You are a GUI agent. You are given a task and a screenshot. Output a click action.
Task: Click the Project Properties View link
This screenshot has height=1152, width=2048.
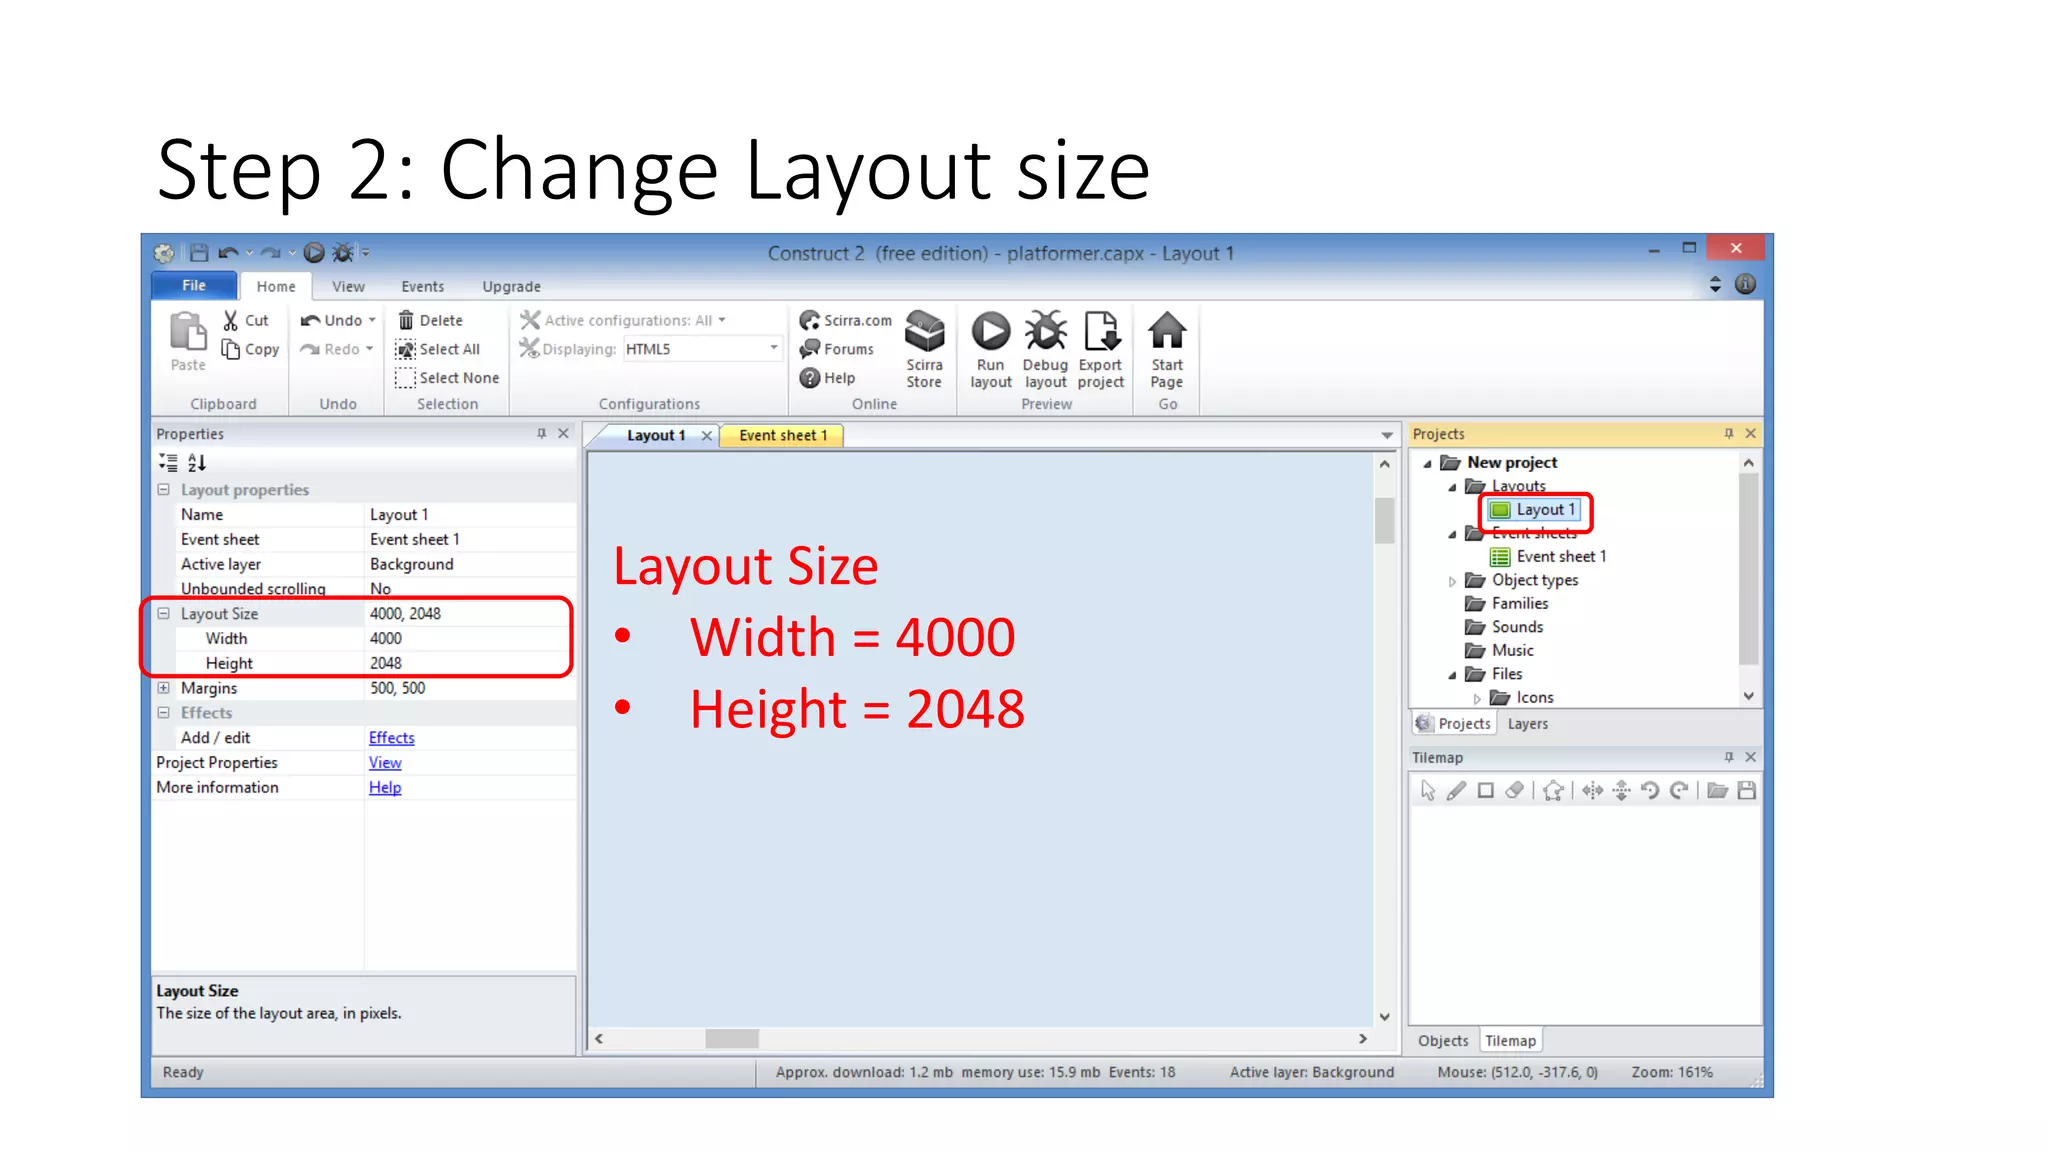pyautogui.click(x=385, y=763)
